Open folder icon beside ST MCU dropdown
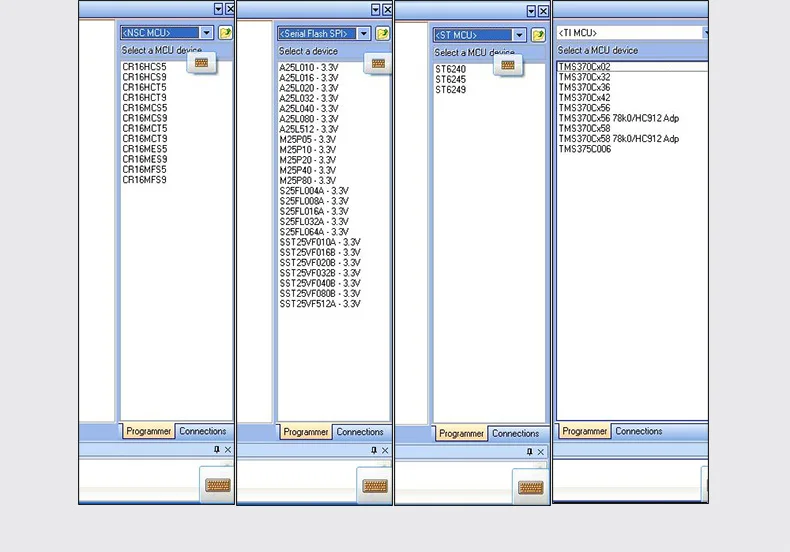 click(538, 35)
